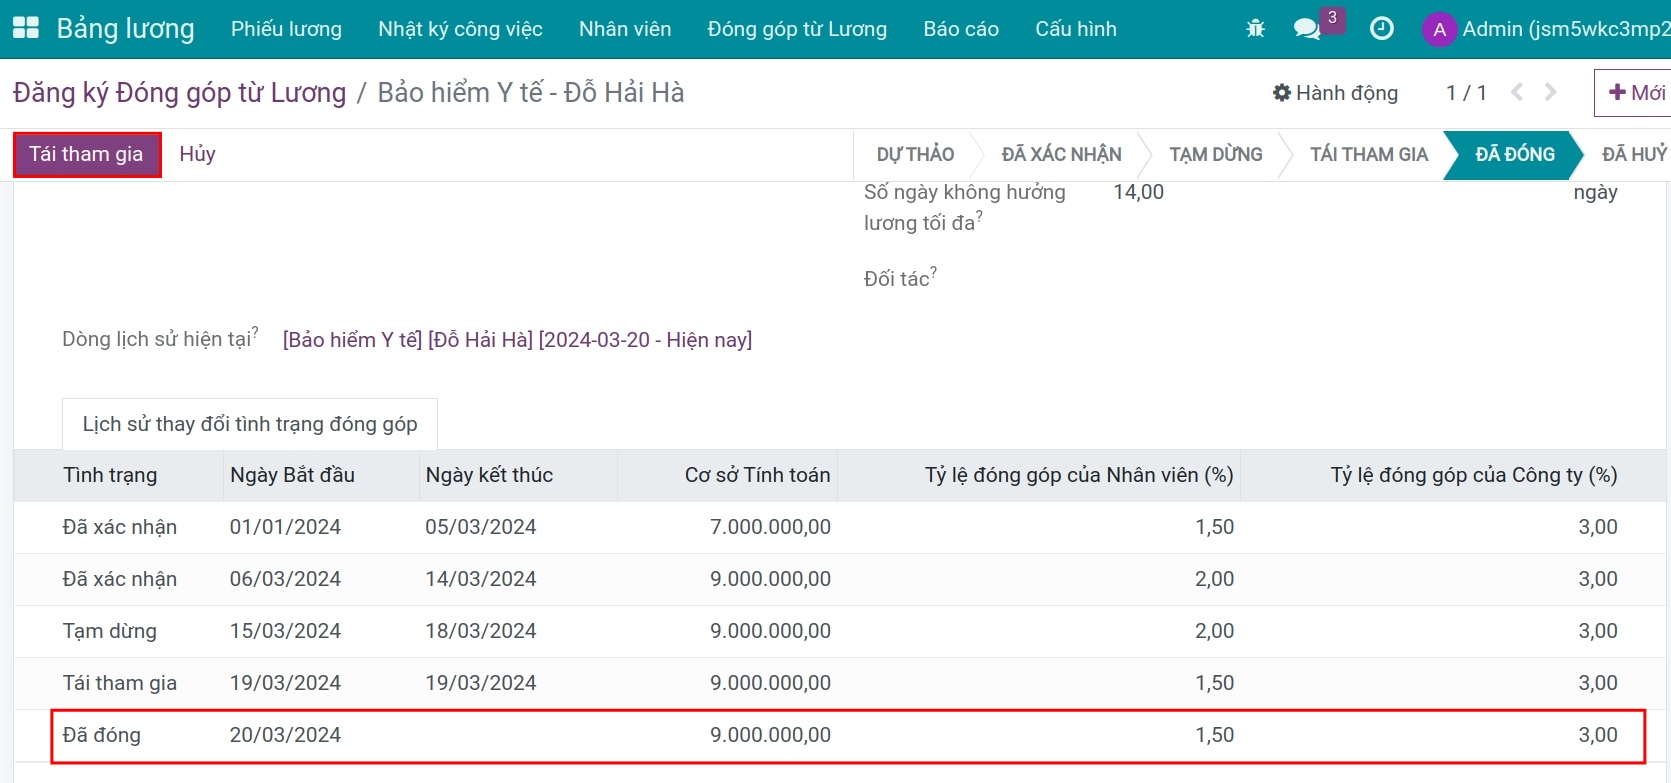
Task: Open the current history line link
Action: click(x=517, y=340)
